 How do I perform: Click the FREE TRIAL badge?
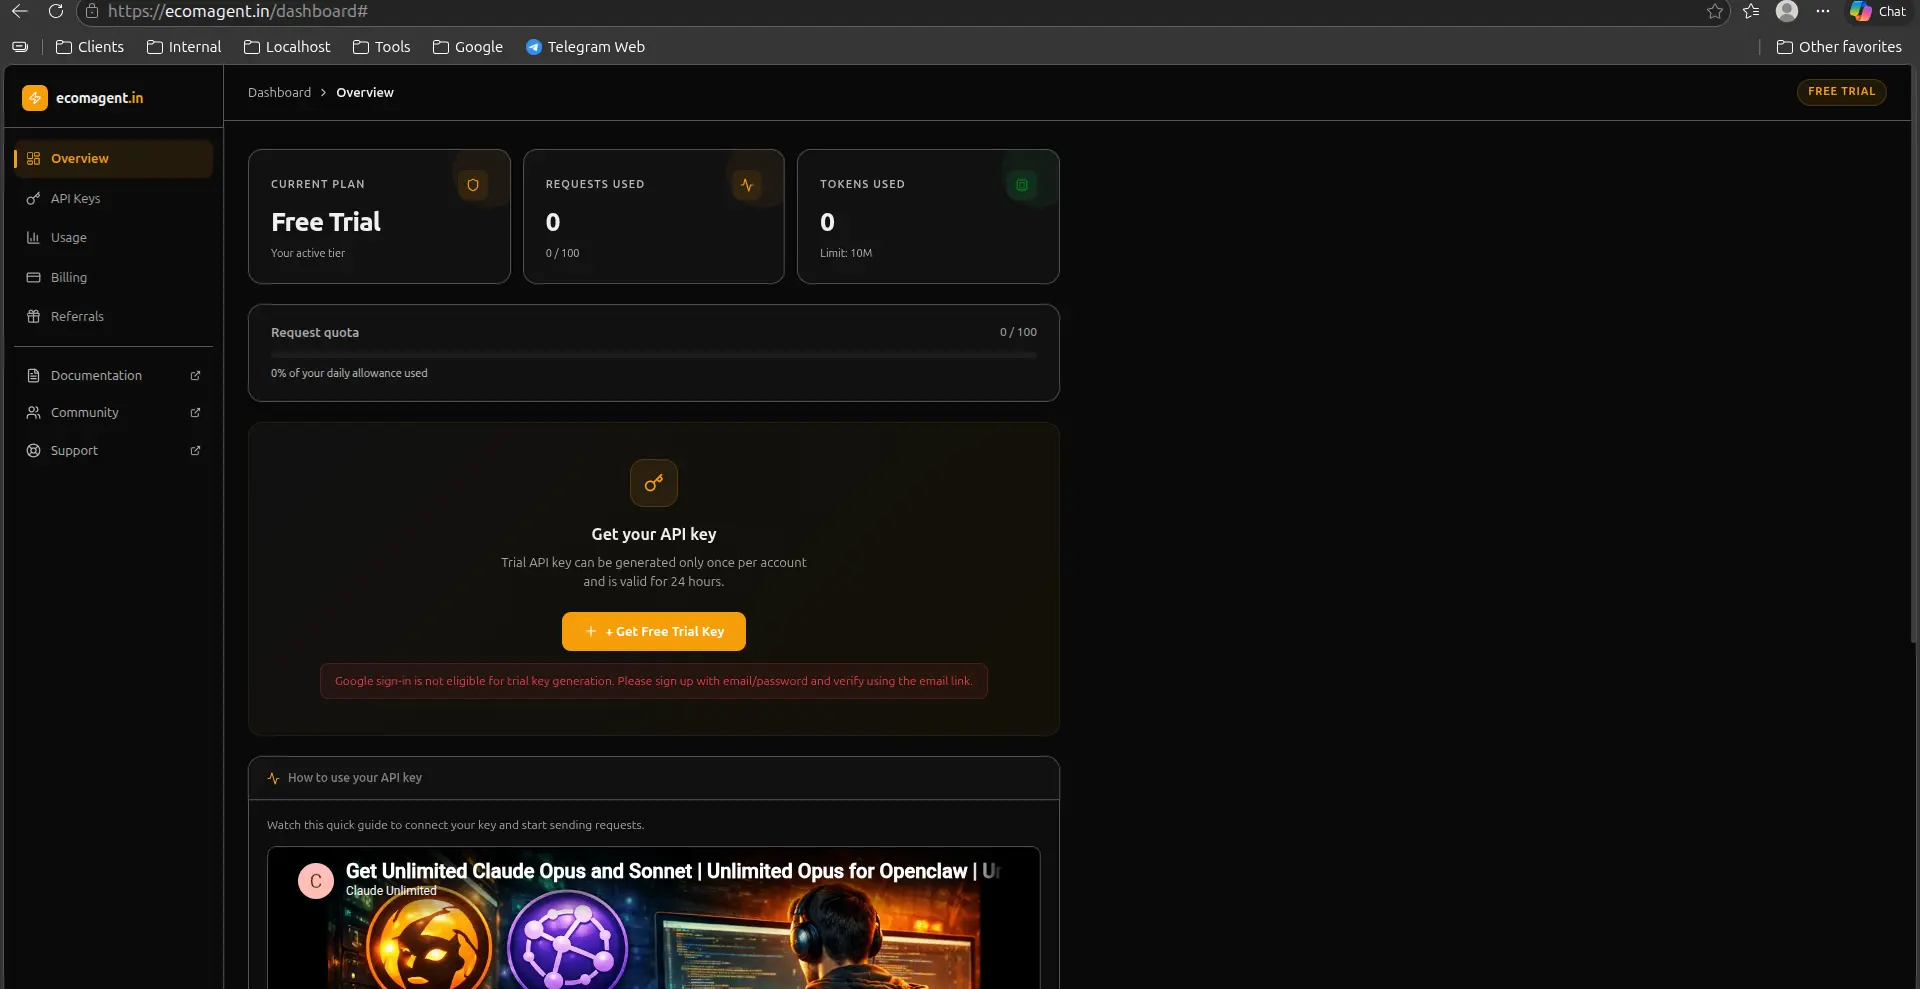point(1841,91)
